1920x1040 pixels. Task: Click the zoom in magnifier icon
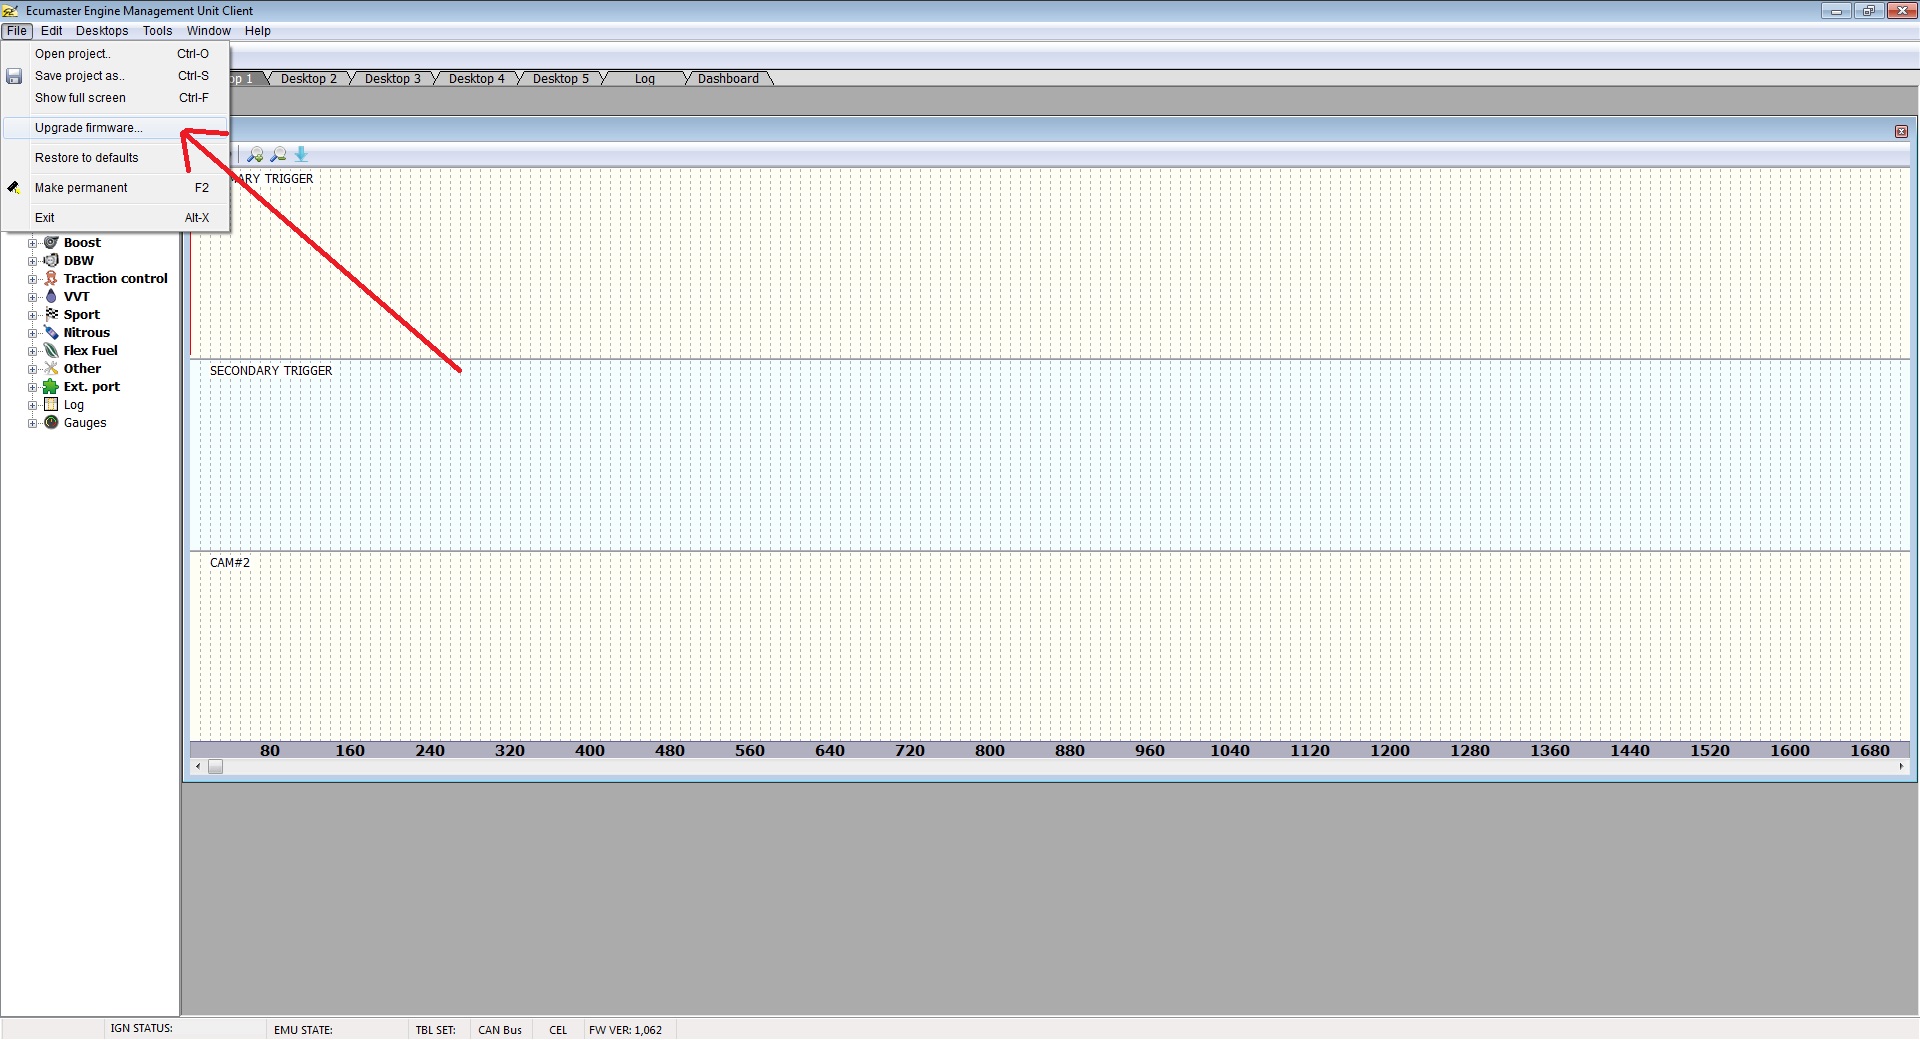point(255,154)
